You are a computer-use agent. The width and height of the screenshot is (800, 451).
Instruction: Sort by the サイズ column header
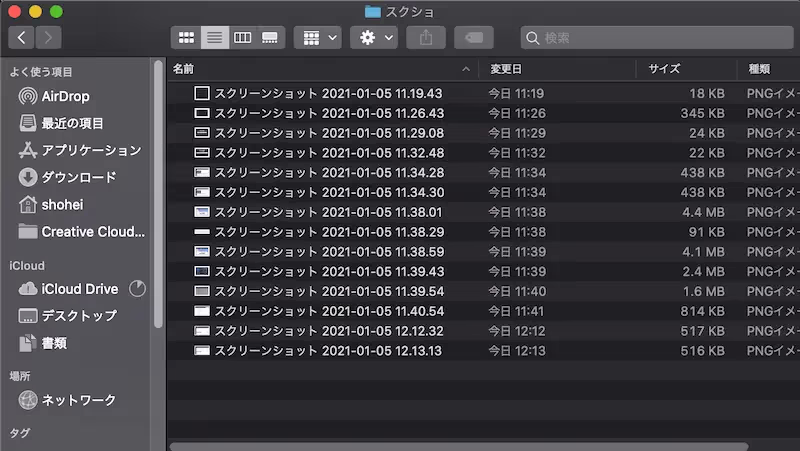pyautogui.click(x=664, y=69)
